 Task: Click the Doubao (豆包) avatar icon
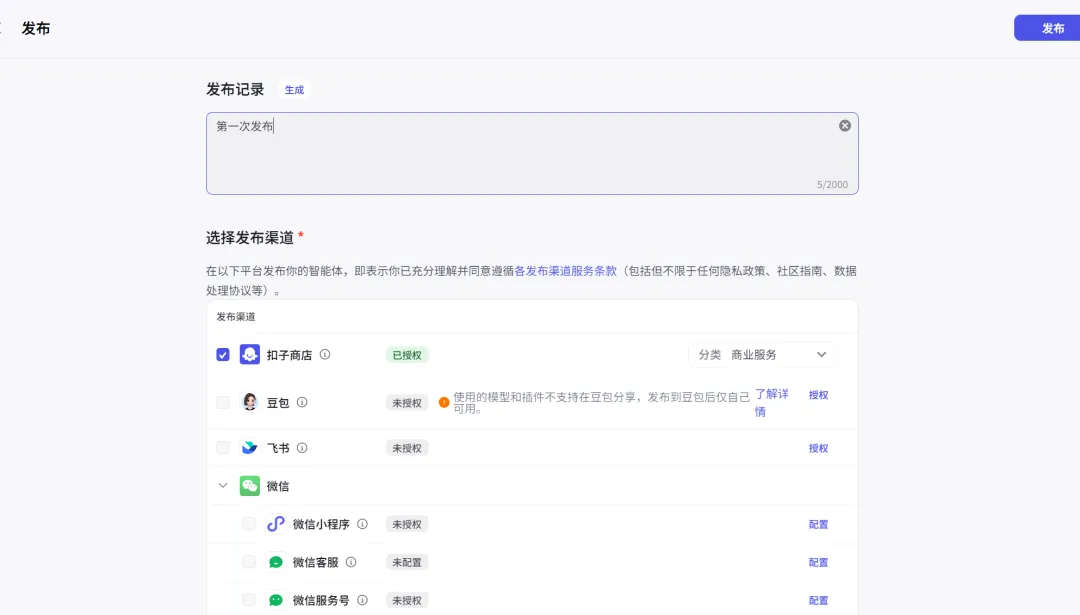(250, 402)
